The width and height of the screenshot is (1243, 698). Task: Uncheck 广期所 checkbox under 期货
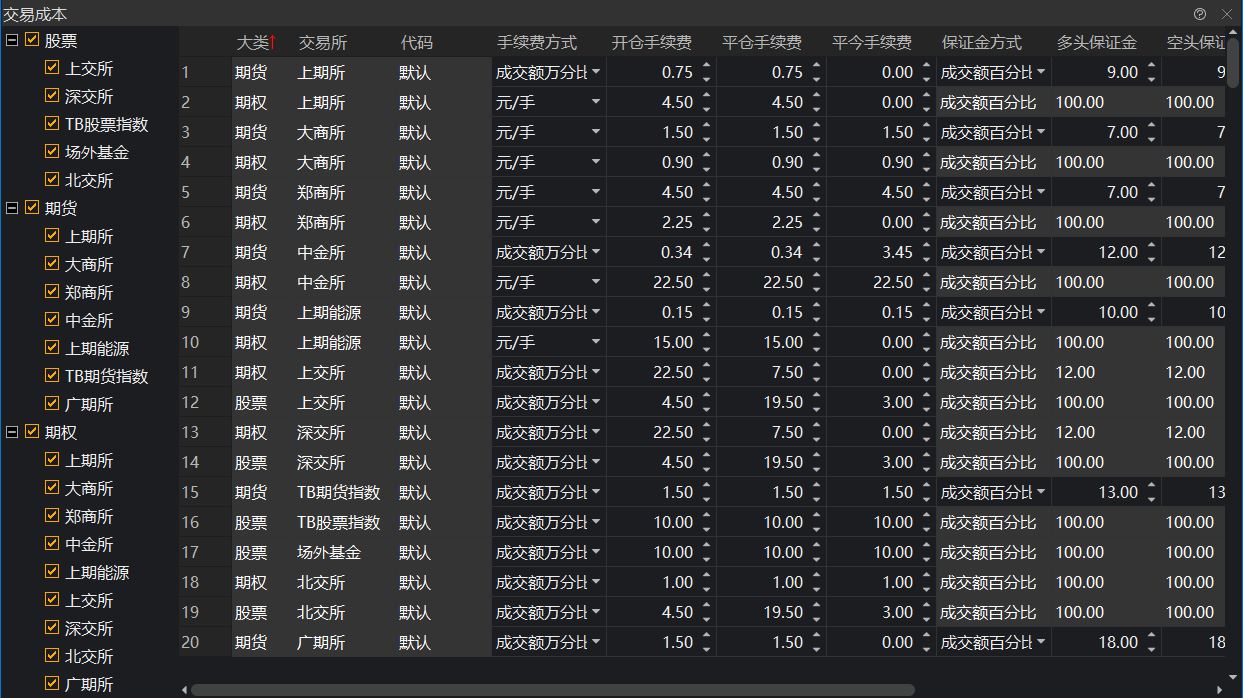(x=52, y=404)
